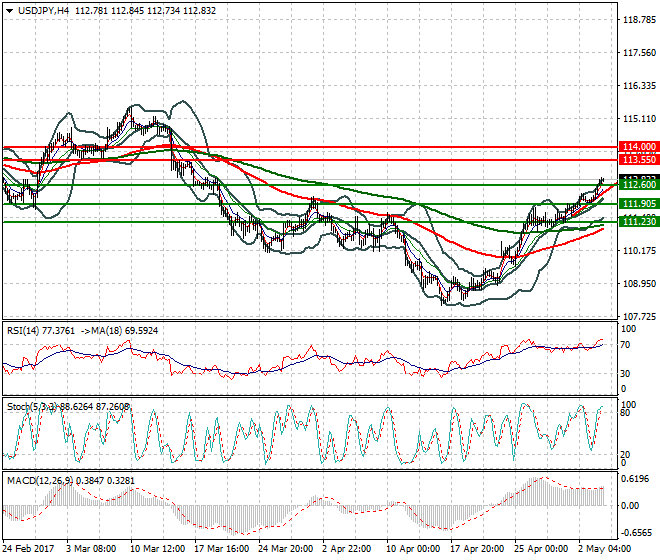
Task: Click the MACD -0.6565 scale value
Action: pos(636,533)
